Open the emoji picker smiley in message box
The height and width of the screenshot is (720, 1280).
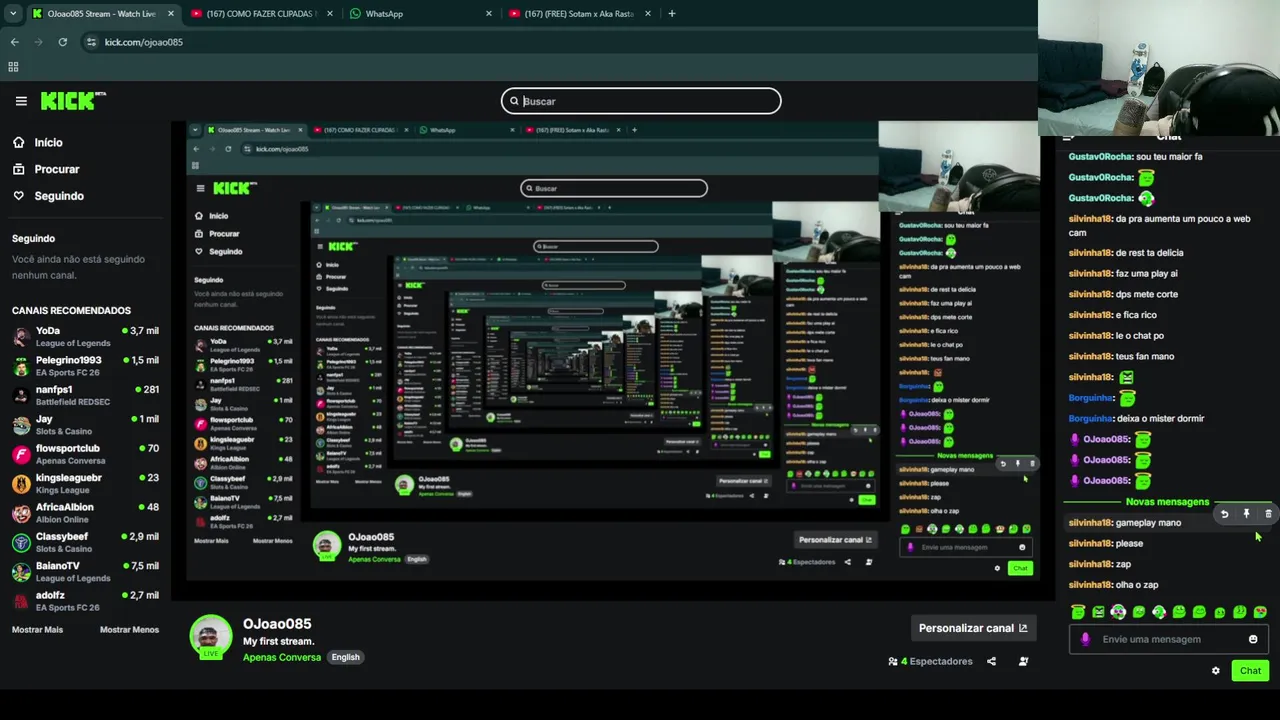[1253, 639]
